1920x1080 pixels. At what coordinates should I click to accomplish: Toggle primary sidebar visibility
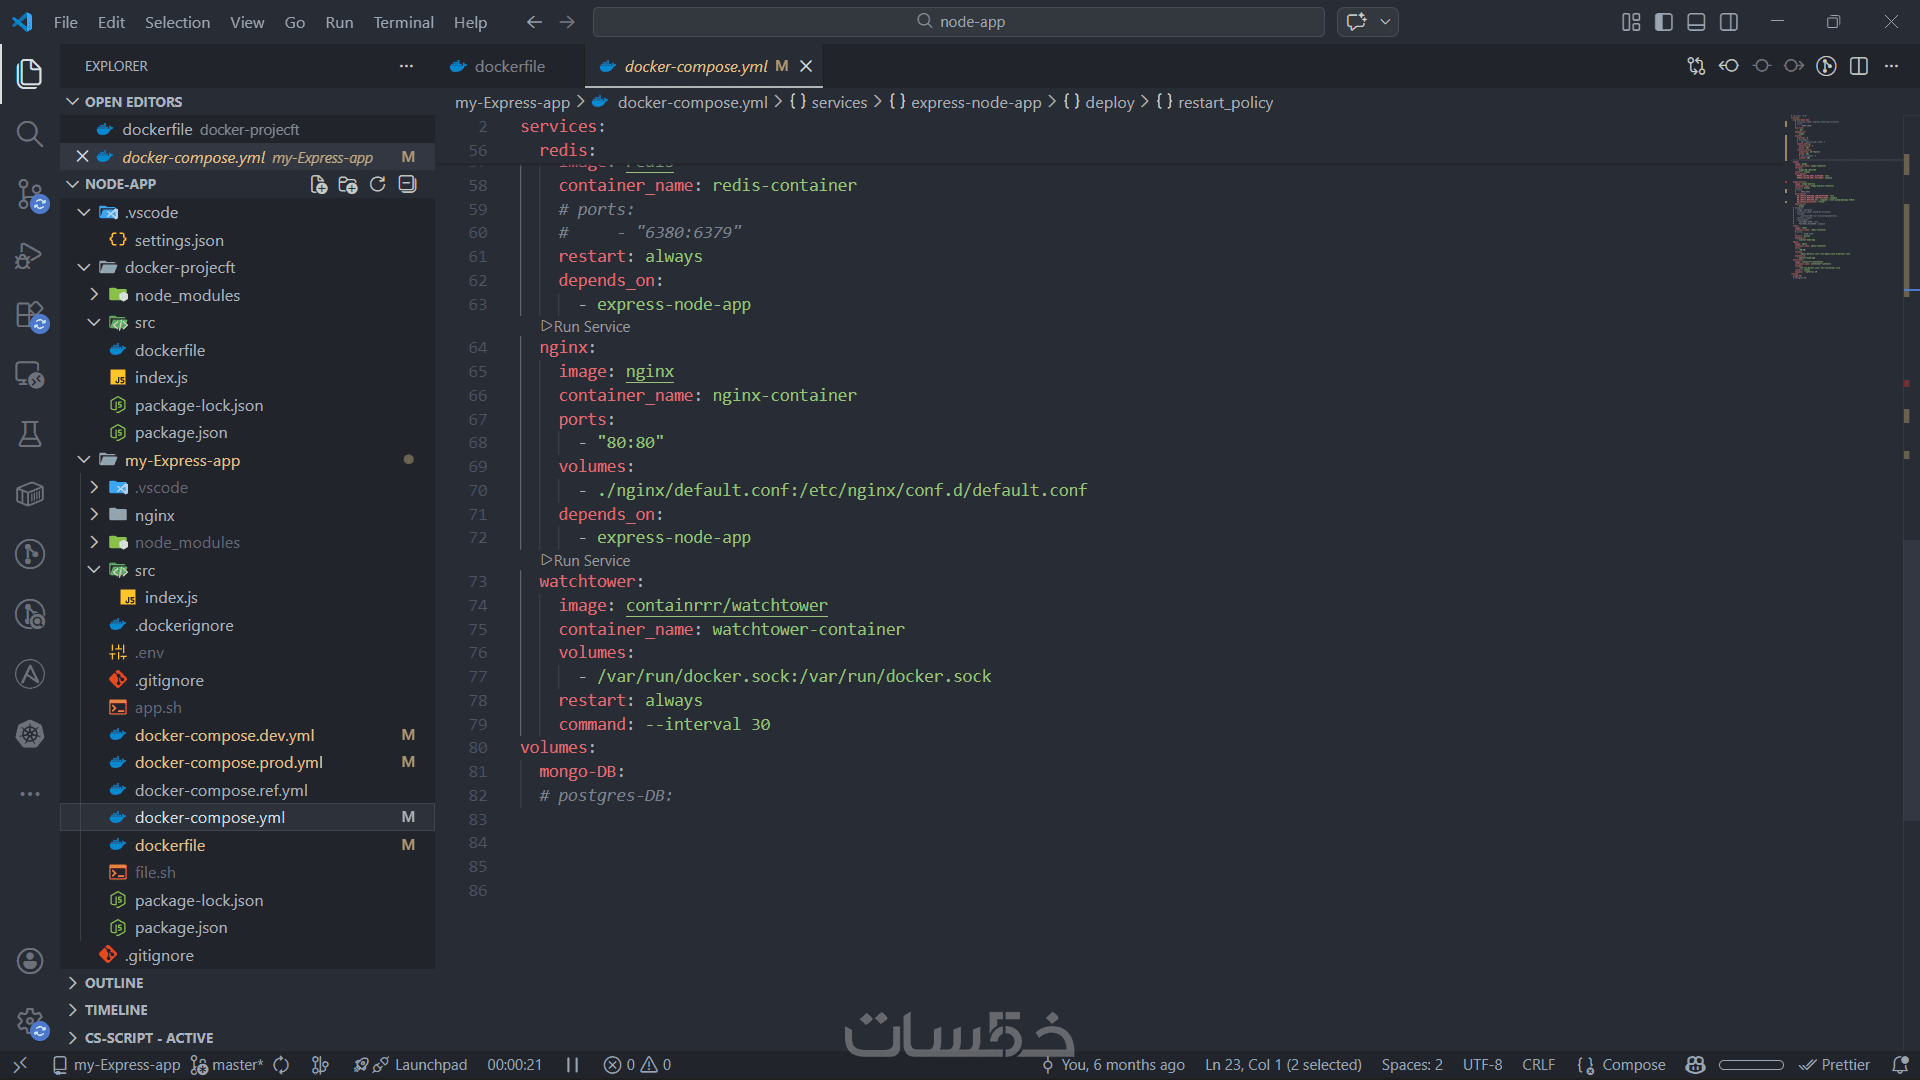[1664, 22]
